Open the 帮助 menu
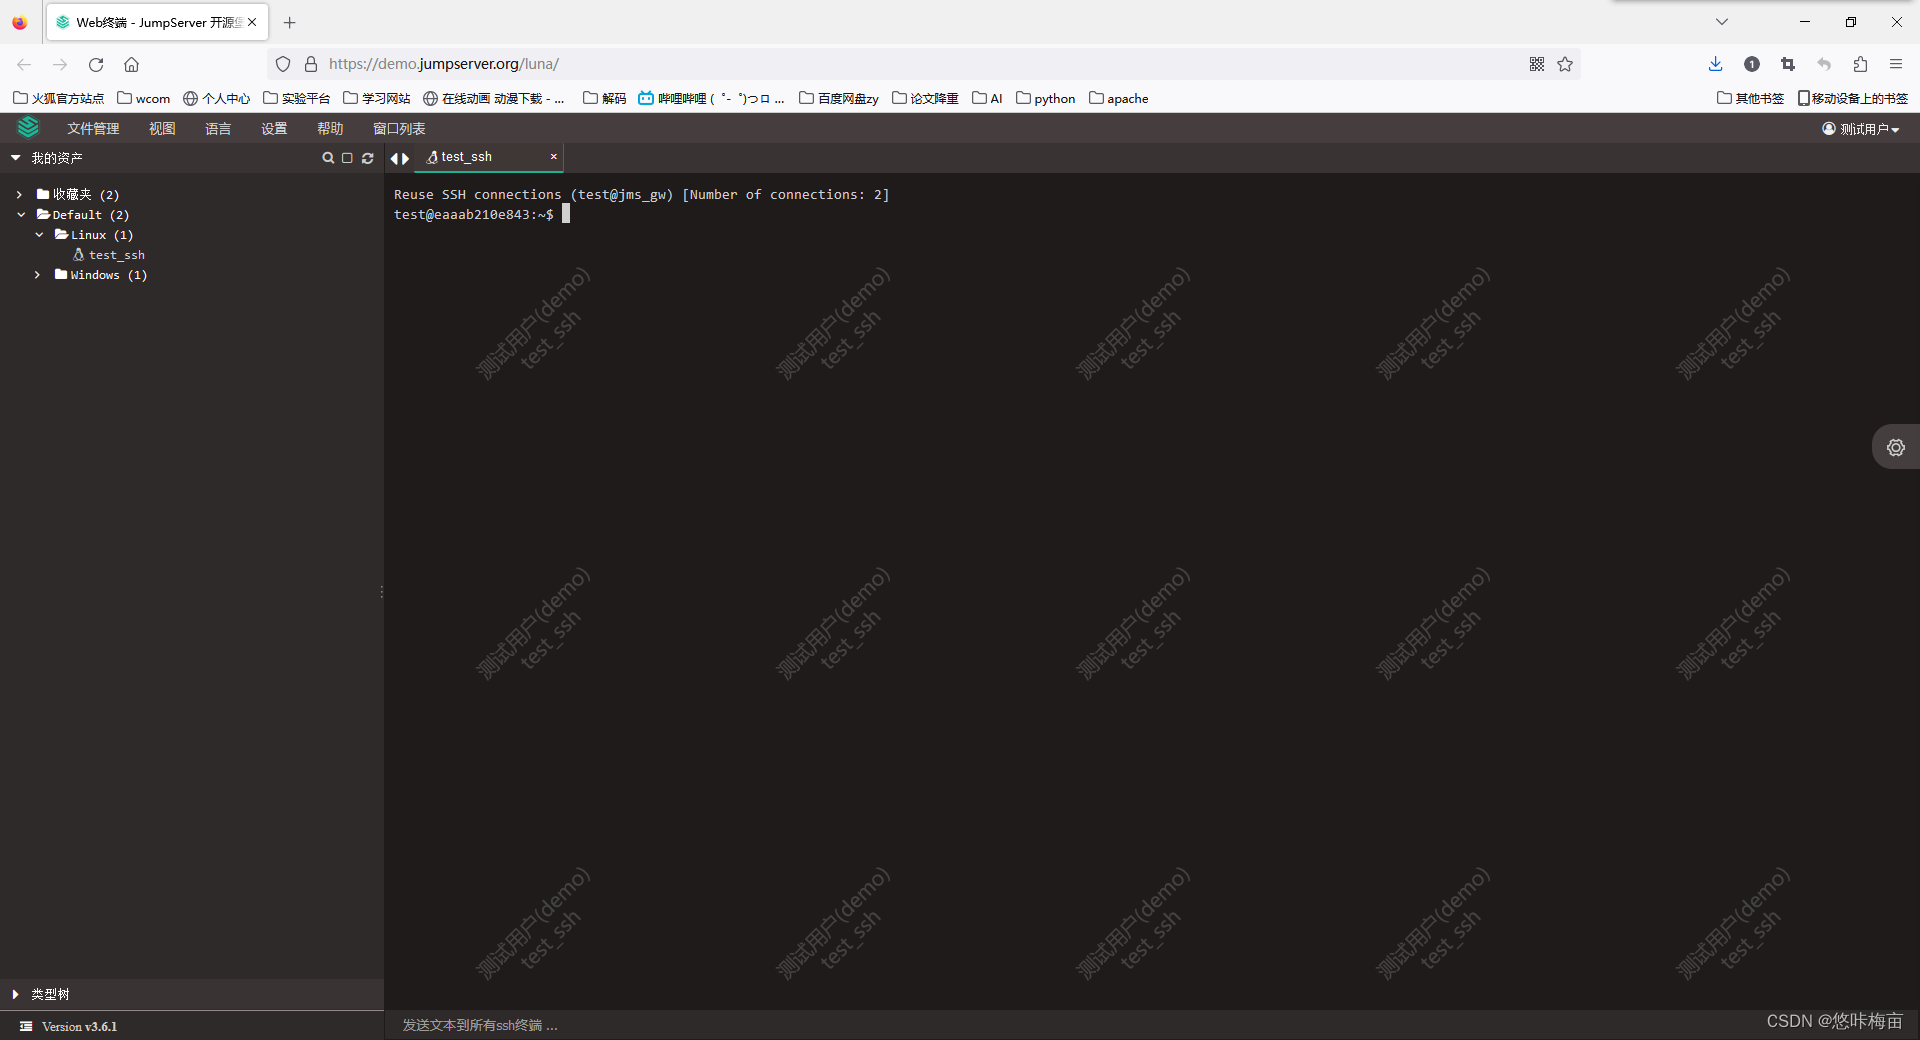Screen dimensions: 1920x1040 pos(330,129)
